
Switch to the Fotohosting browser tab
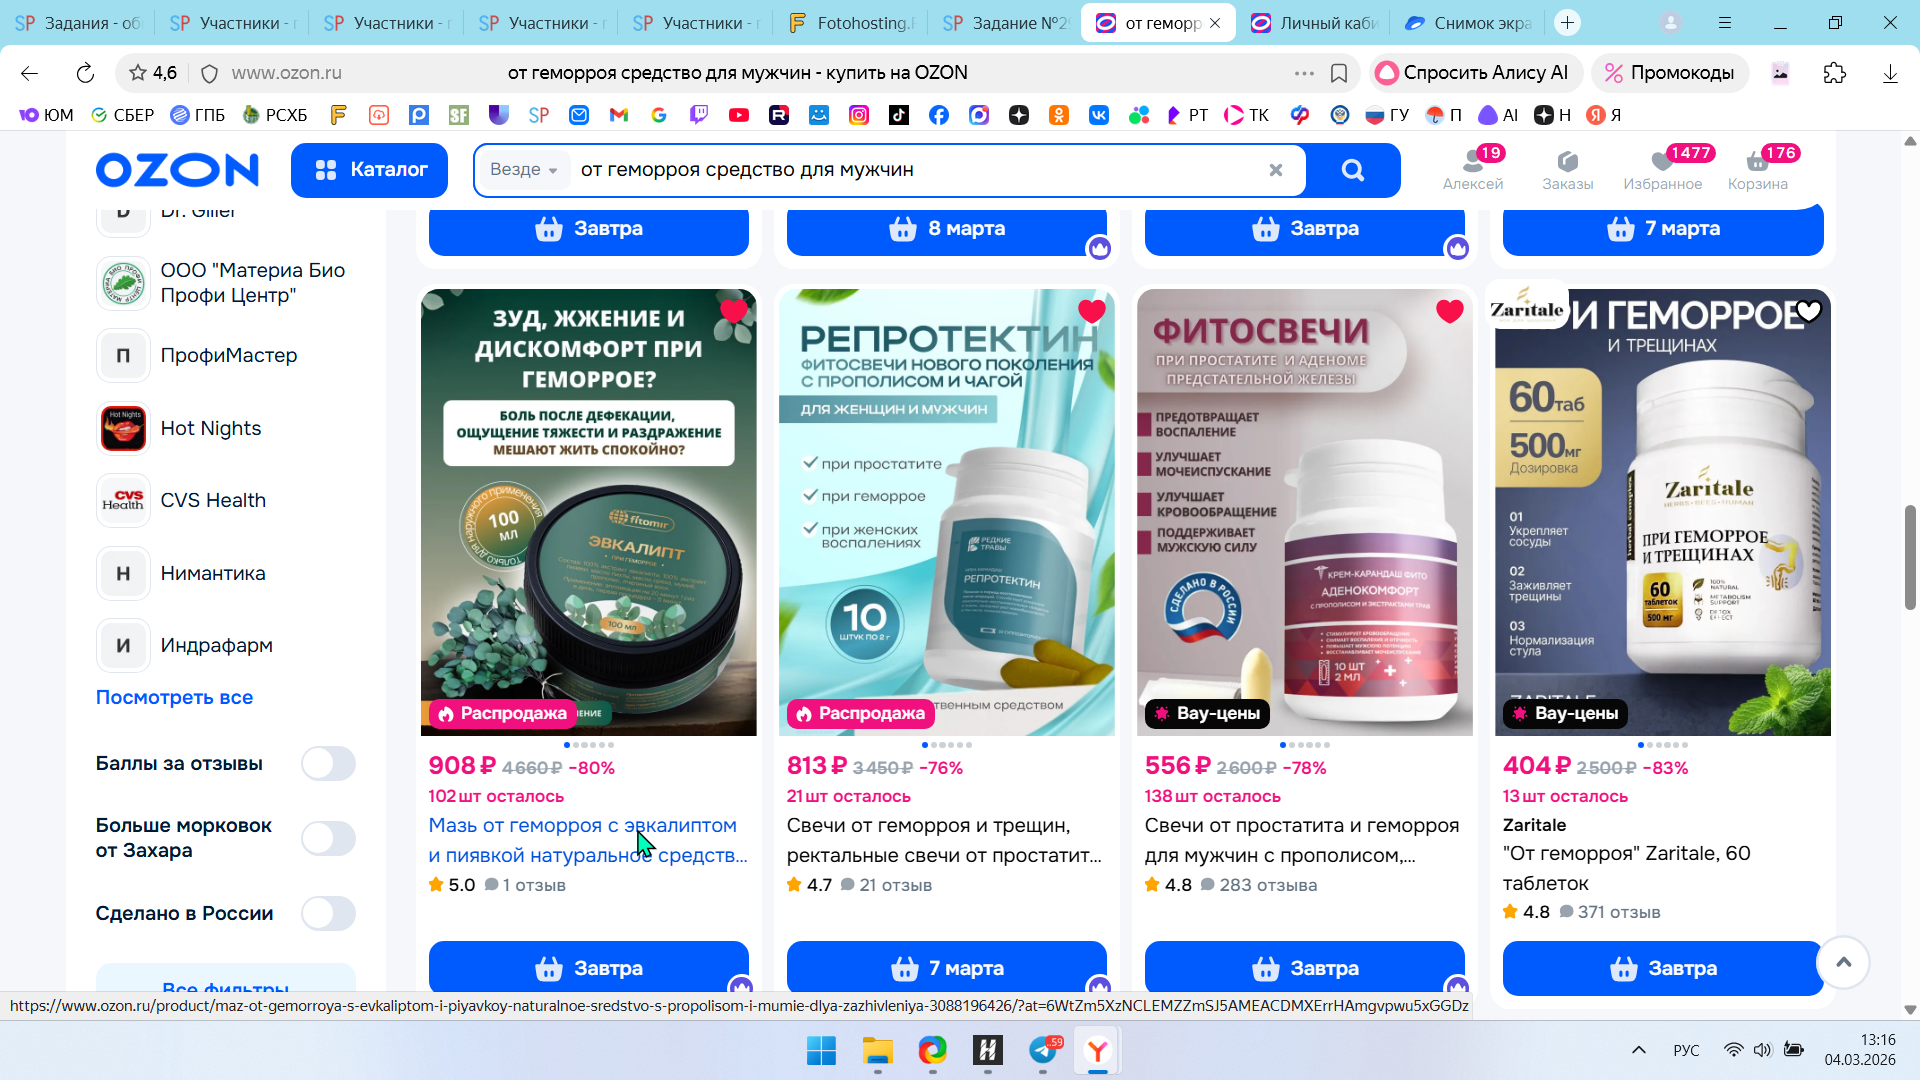tap(850, 23)
